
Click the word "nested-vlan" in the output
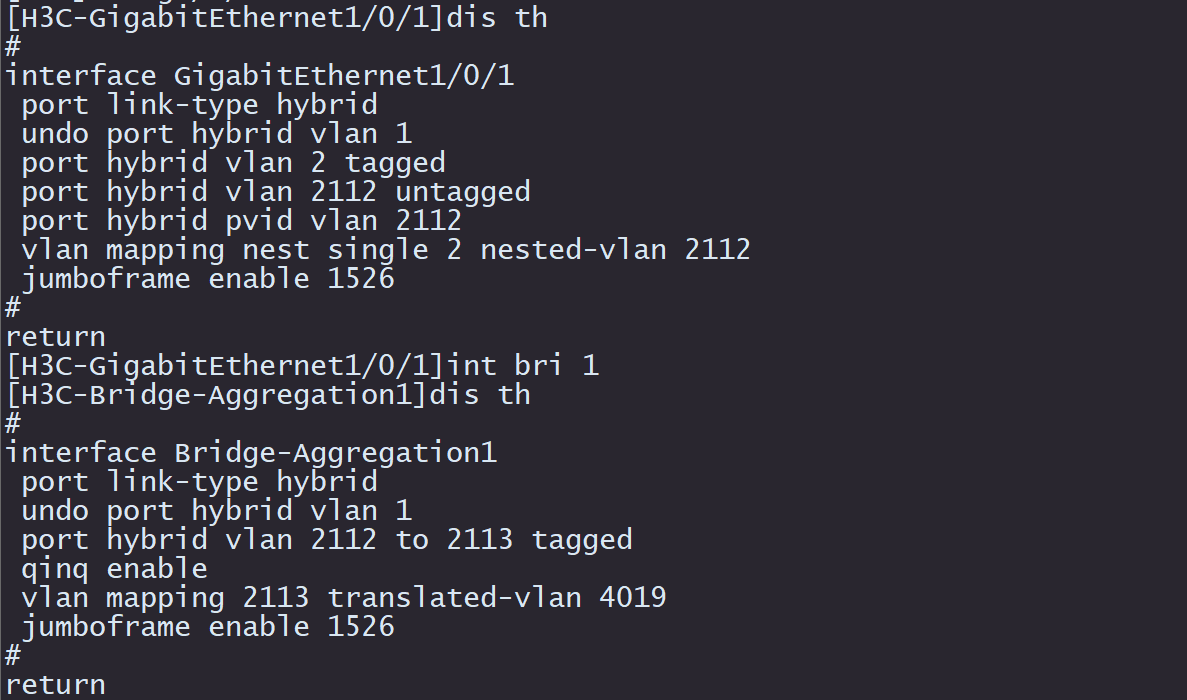[573, 250]
